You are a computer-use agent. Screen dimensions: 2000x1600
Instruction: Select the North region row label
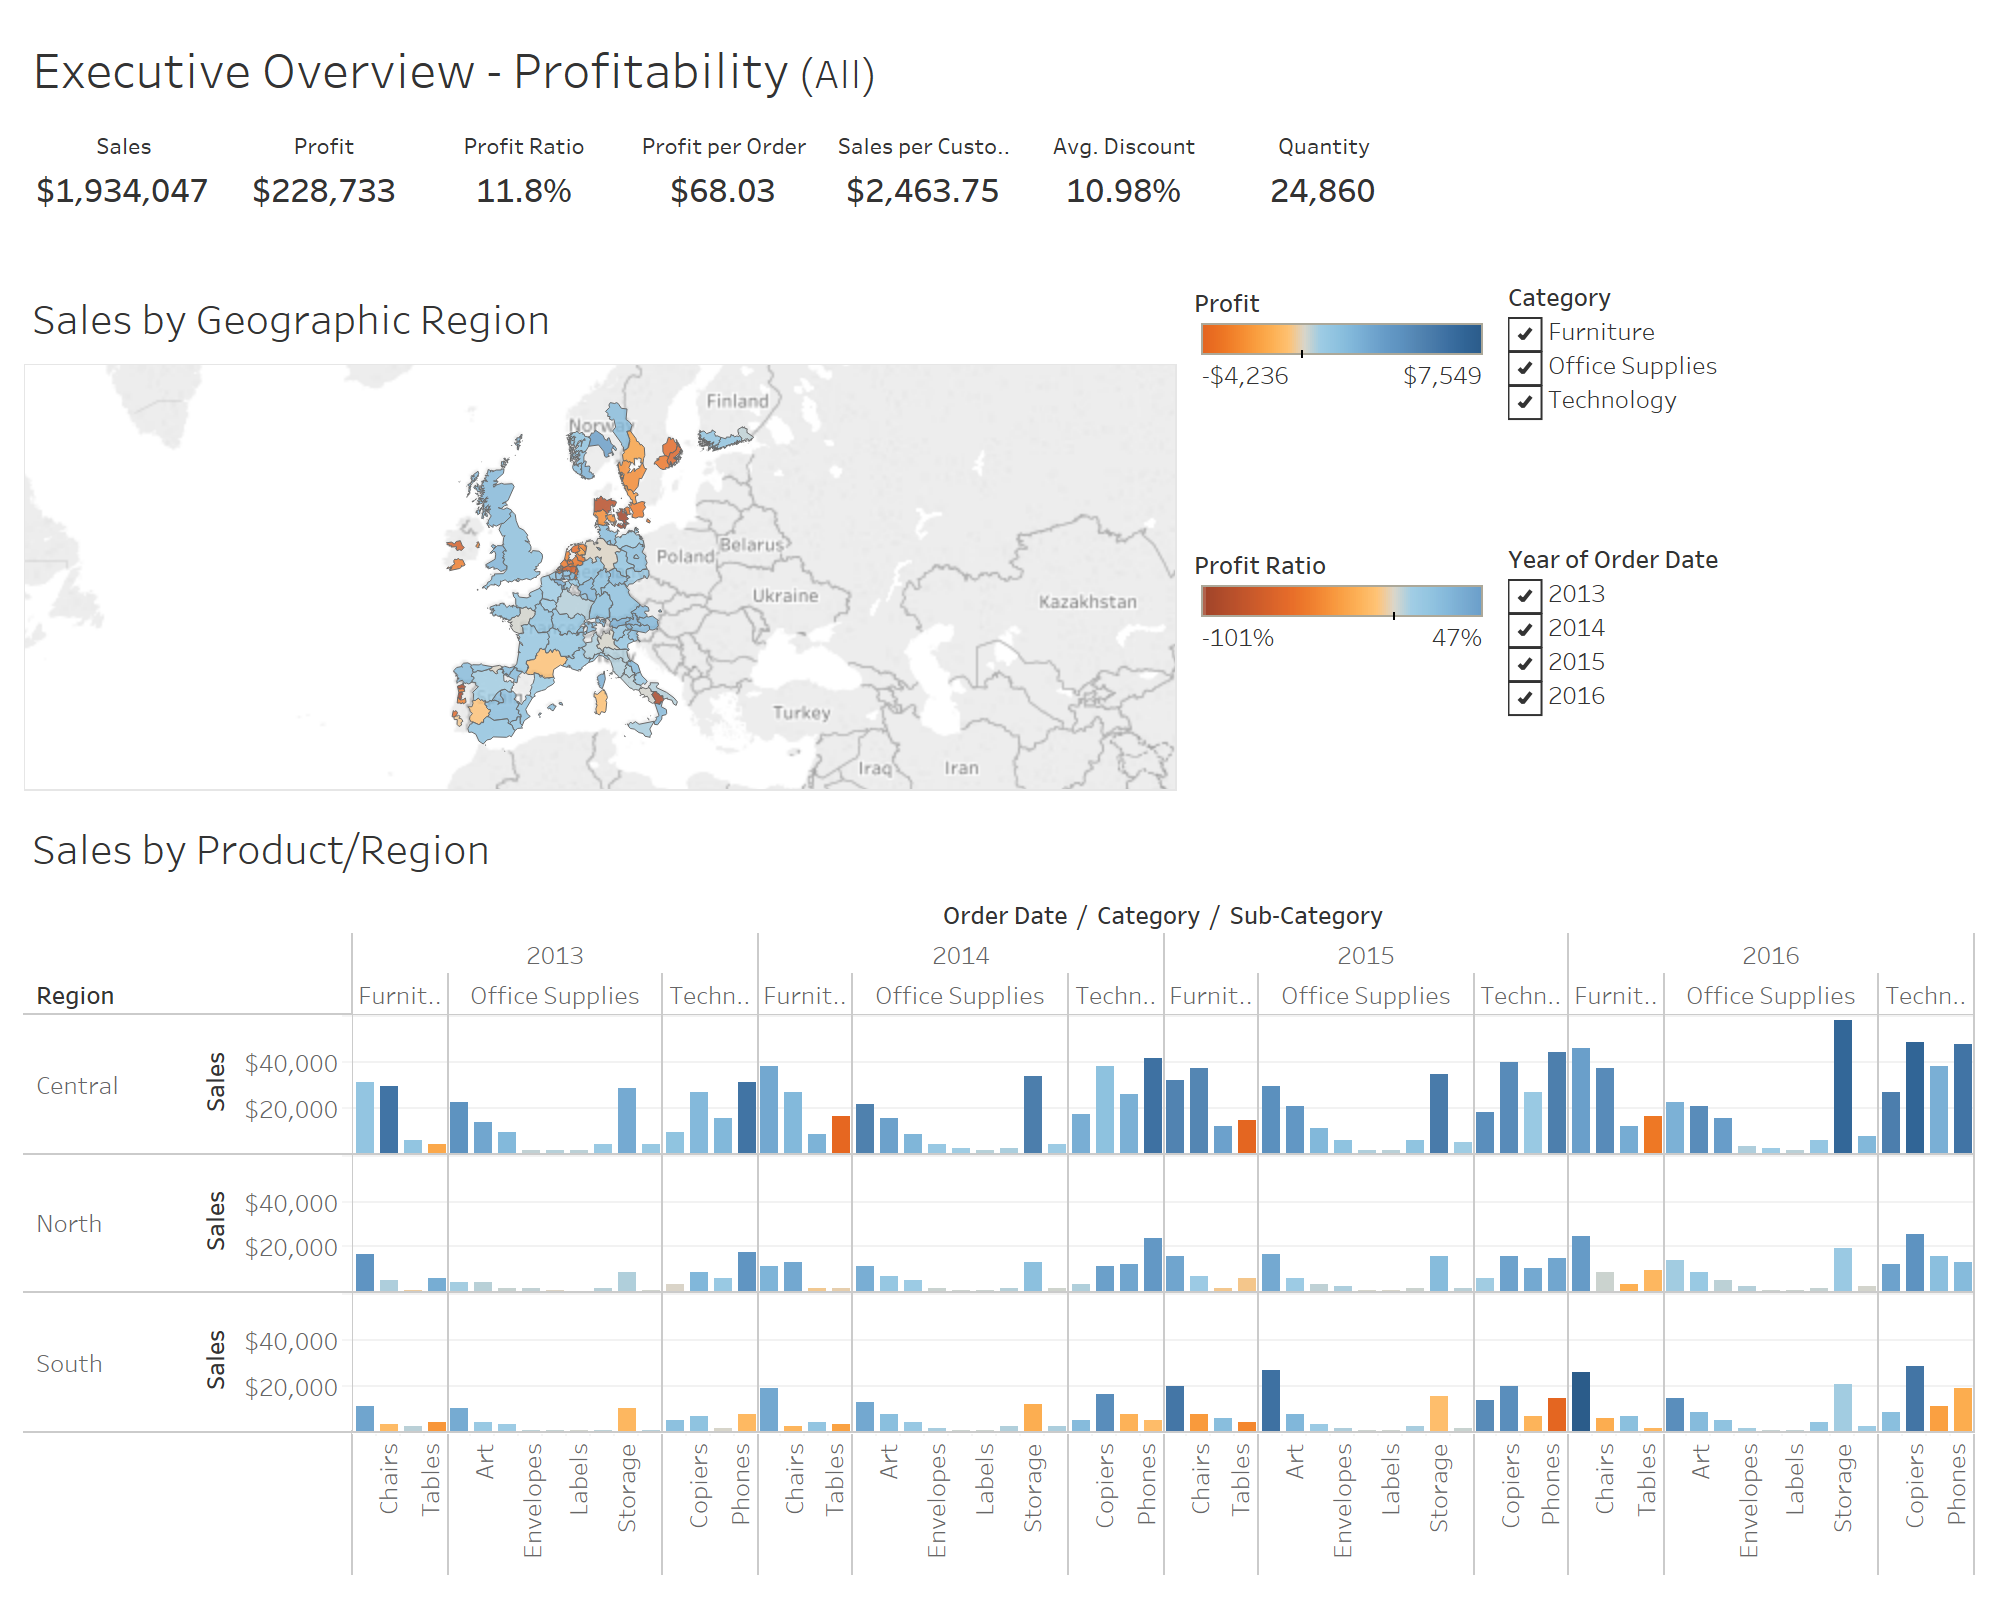[x=69, y=1224]
